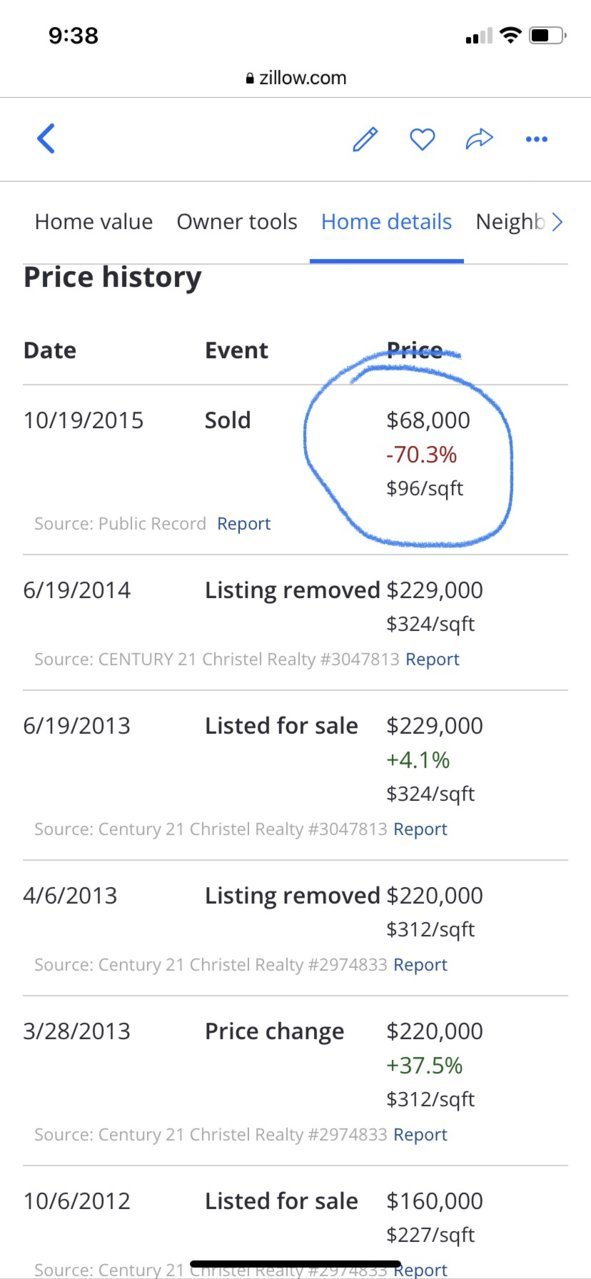Image resolution: width=591 pixels, height=1279 pixels.
Task: Select the Home details tab
Action: click(386, 222)
